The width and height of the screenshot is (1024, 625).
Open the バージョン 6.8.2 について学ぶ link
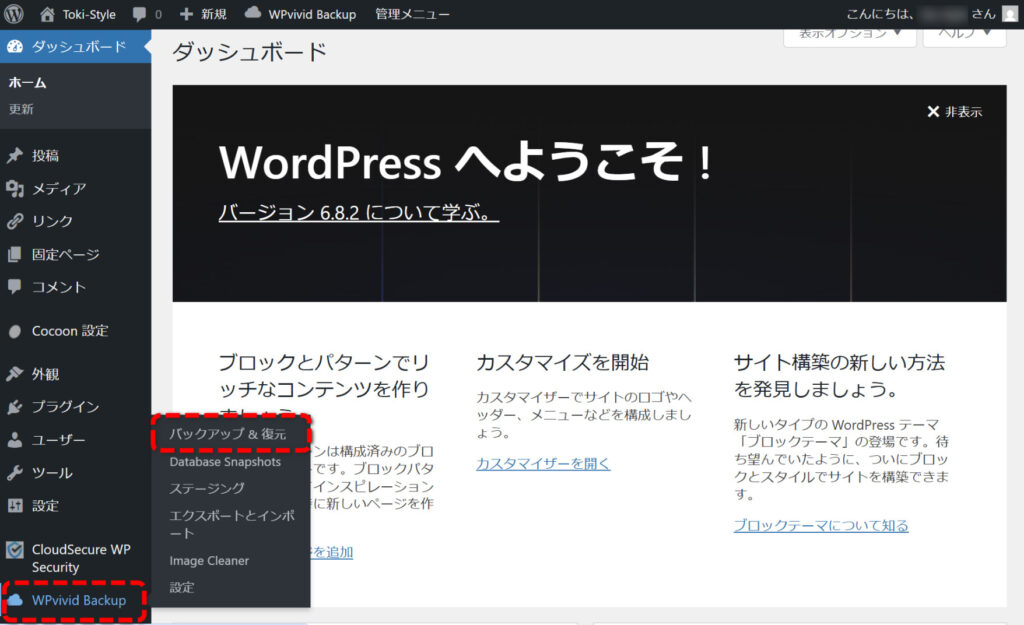tap(358, 213)
